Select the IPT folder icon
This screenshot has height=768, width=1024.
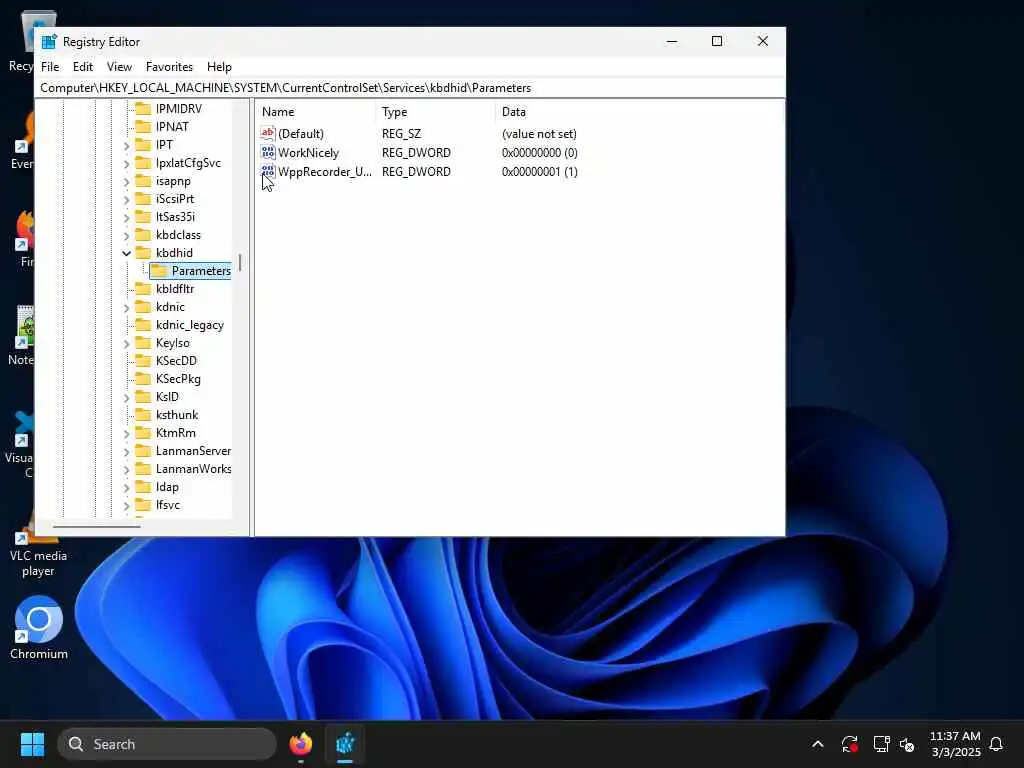point(142,144)
